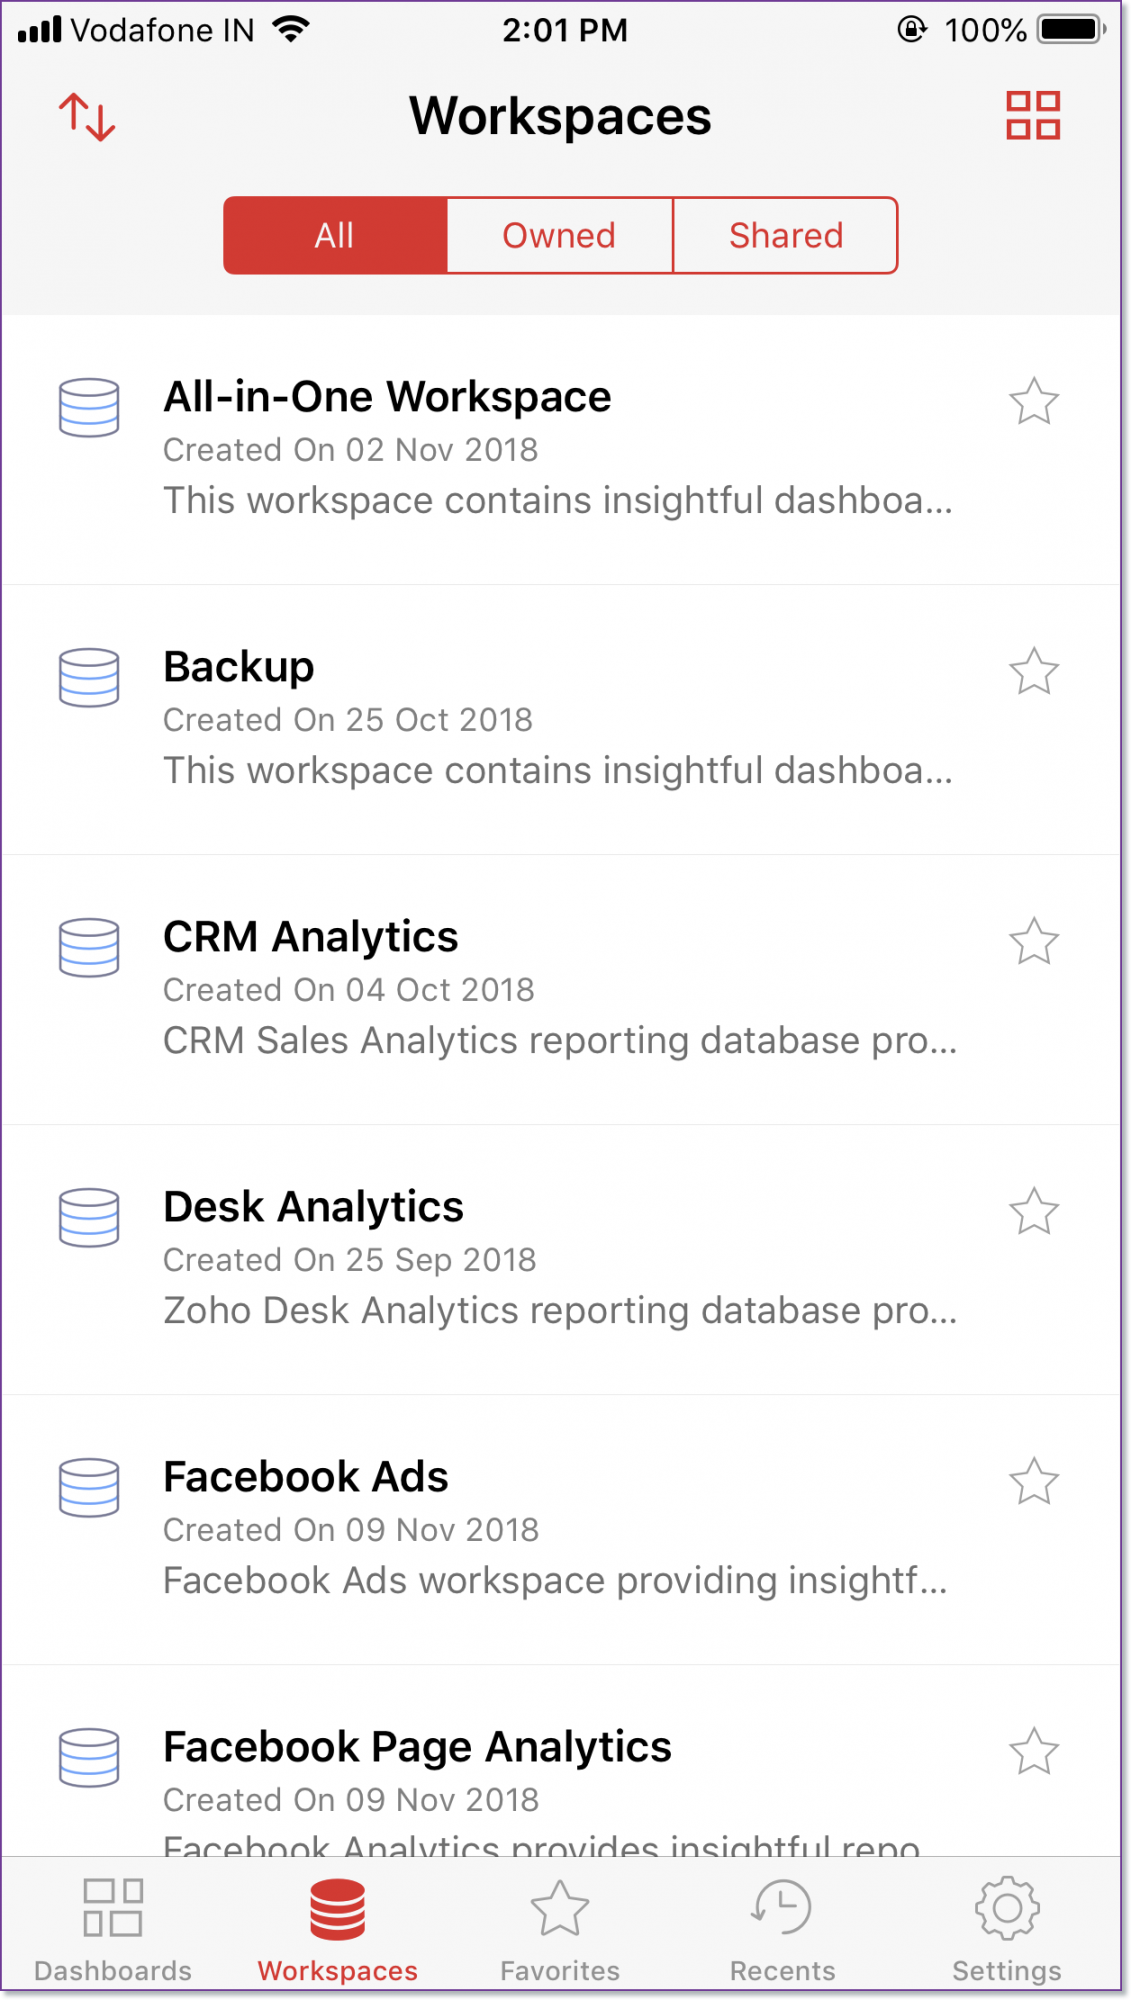This screenshot has height=2000, width=1131.
Task: Favorite the All-in-One Workspace star
Action: coord(1033,401)
